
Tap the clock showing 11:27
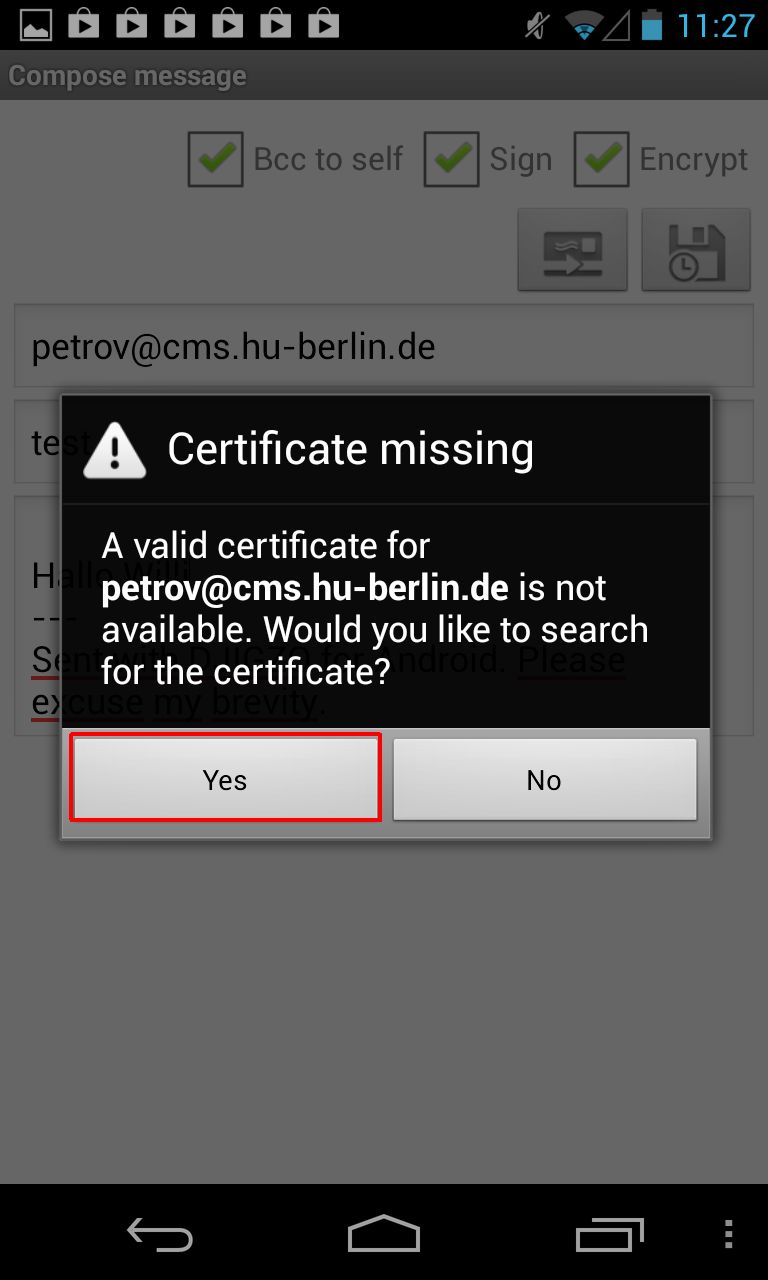716,25
